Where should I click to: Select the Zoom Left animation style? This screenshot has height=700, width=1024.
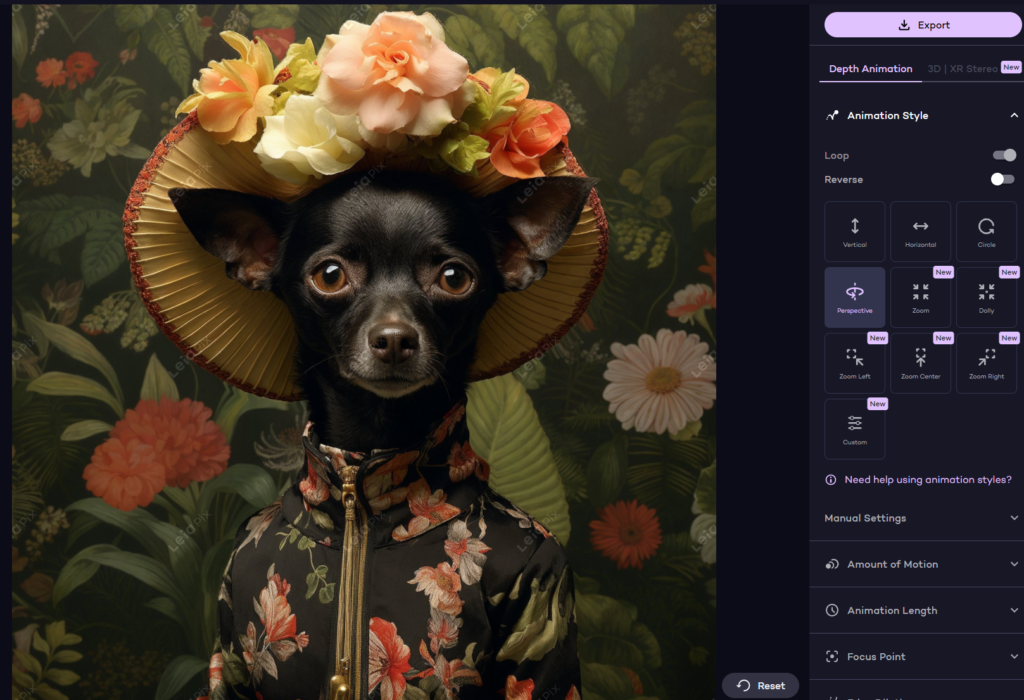tap(854, 363)
